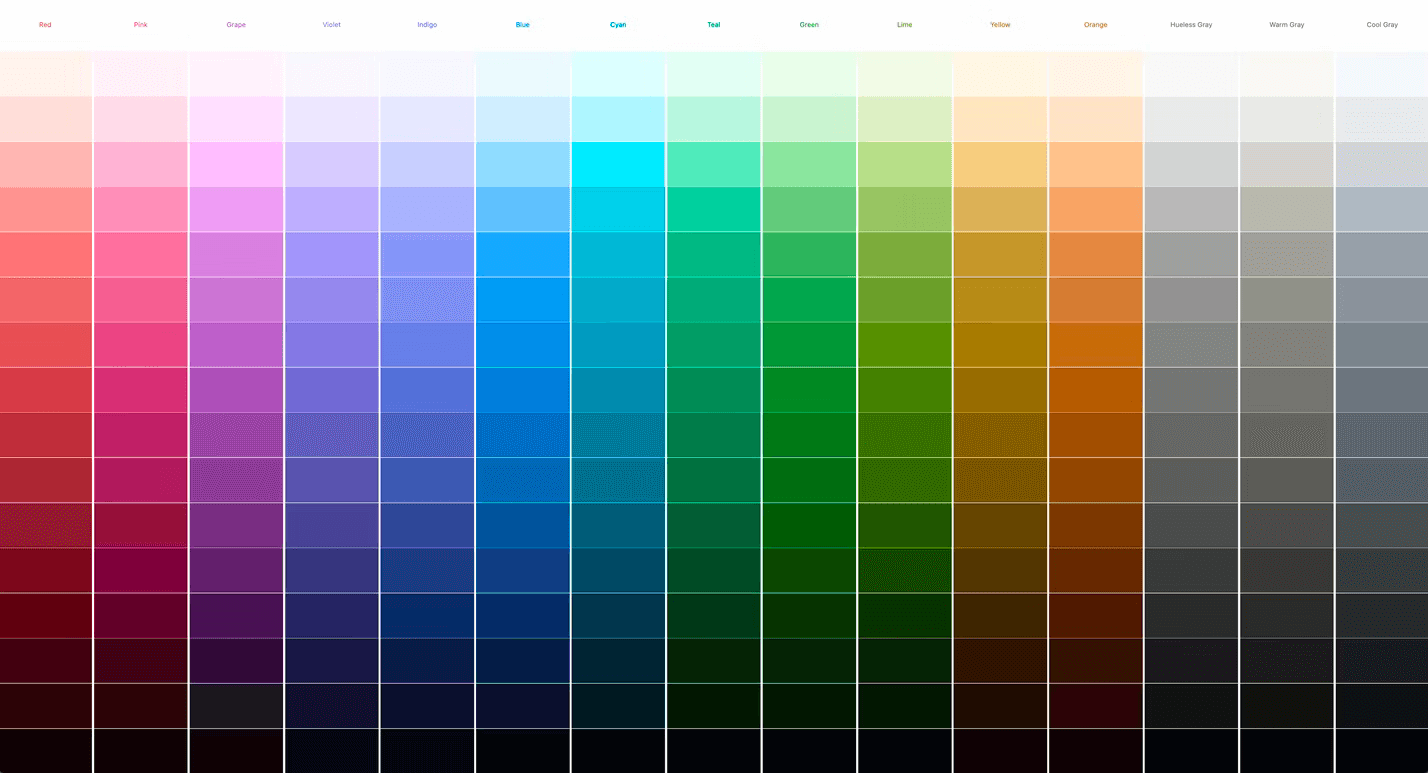Pick the pure bright cyan swatch in Cyan column
The height and width of the screenshot is (773, 1428).
(618, 164)
